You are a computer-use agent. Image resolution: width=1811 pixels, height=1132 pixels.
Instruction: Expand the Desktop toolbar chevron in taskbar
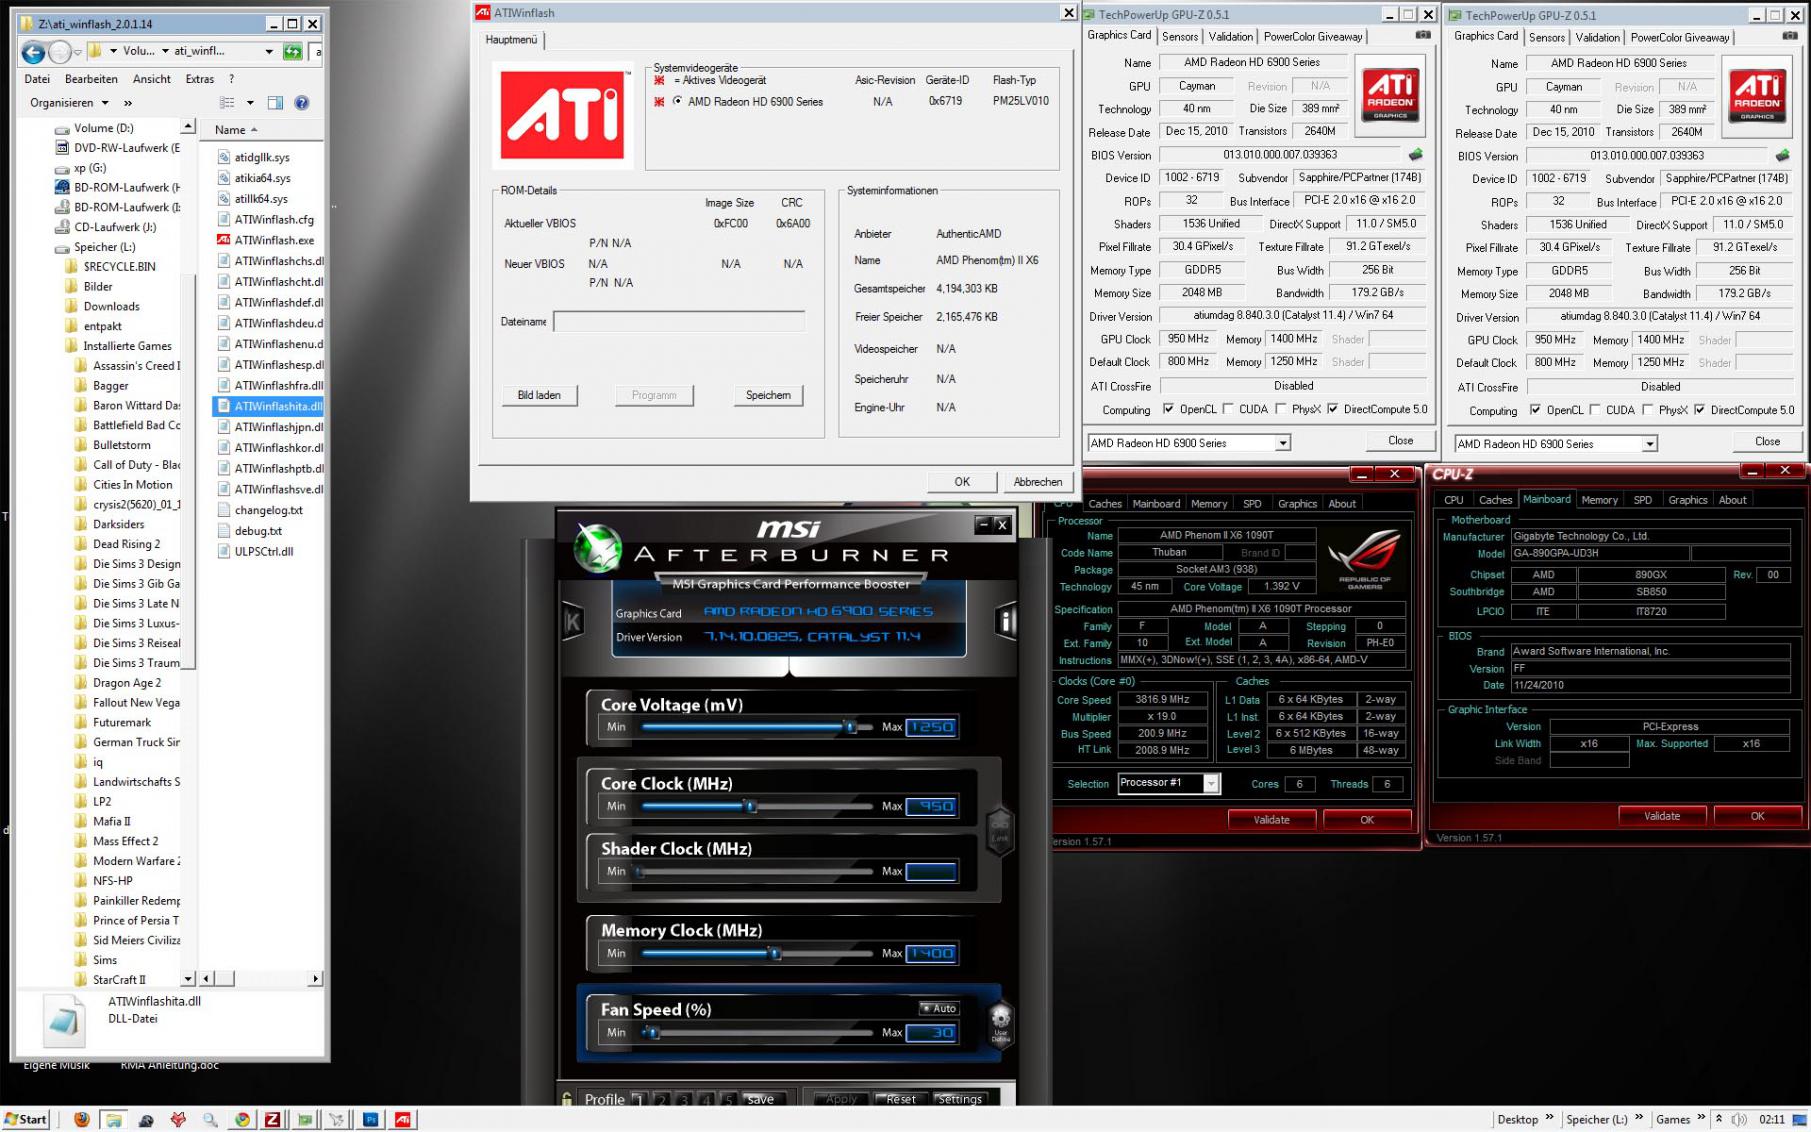[1549, 1118]
